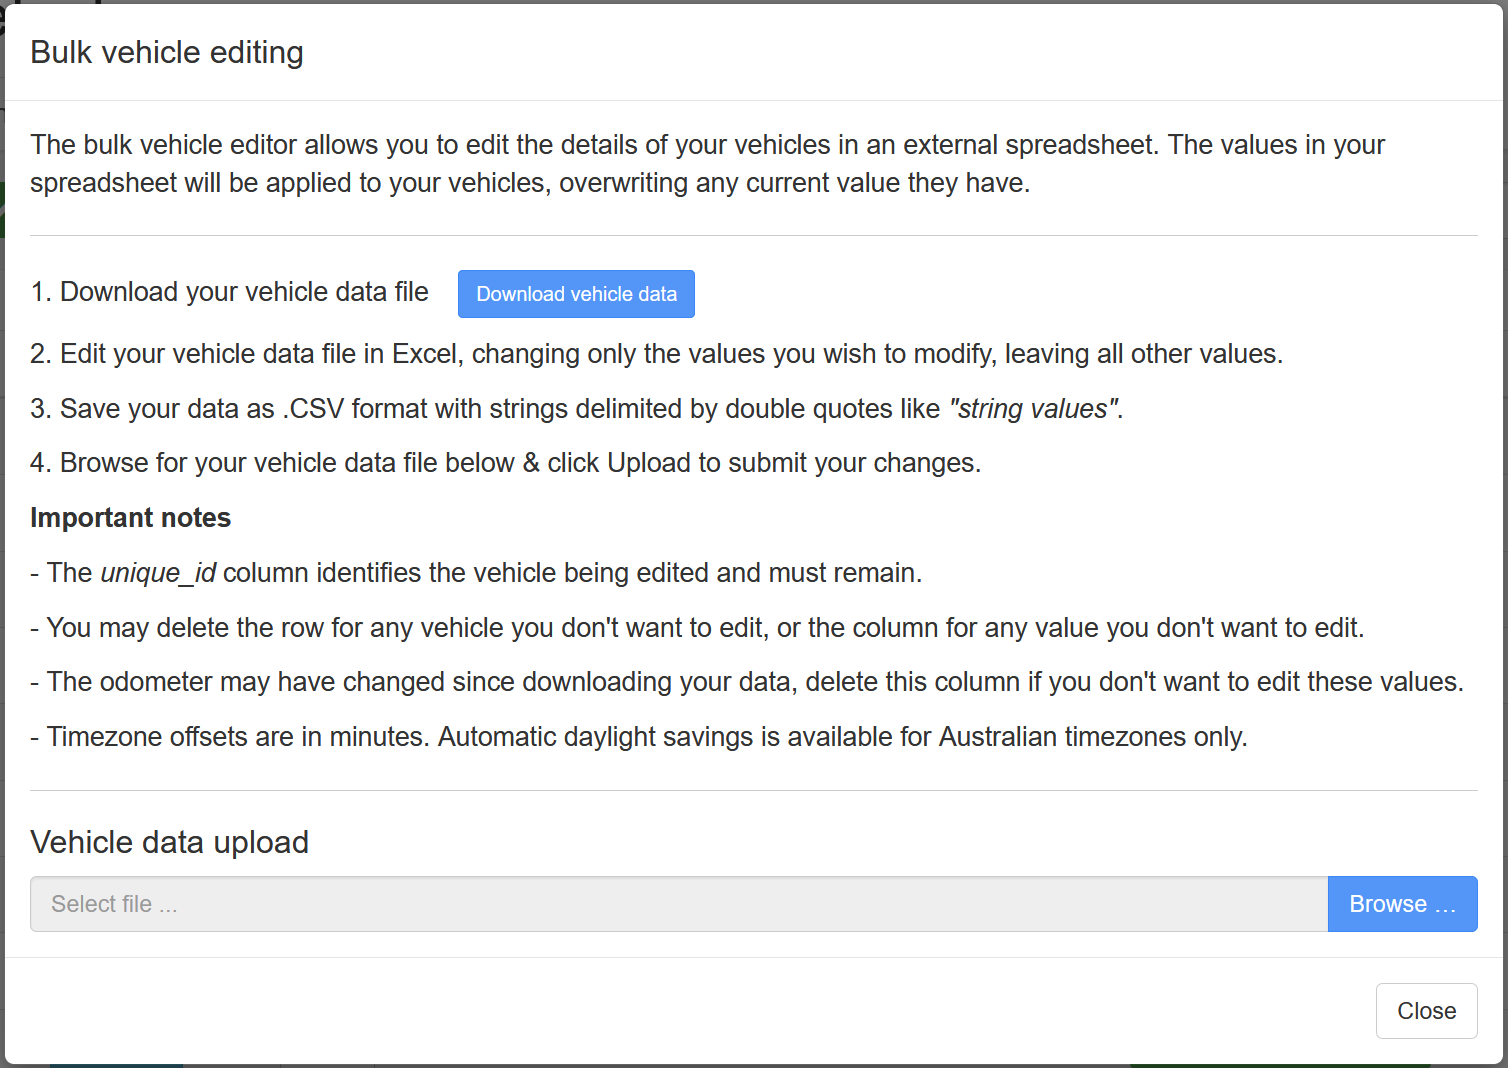Click the odometer may have changed note
Image resolution: width=1508 pixels, height=1068 pixels.
(747, 682)
